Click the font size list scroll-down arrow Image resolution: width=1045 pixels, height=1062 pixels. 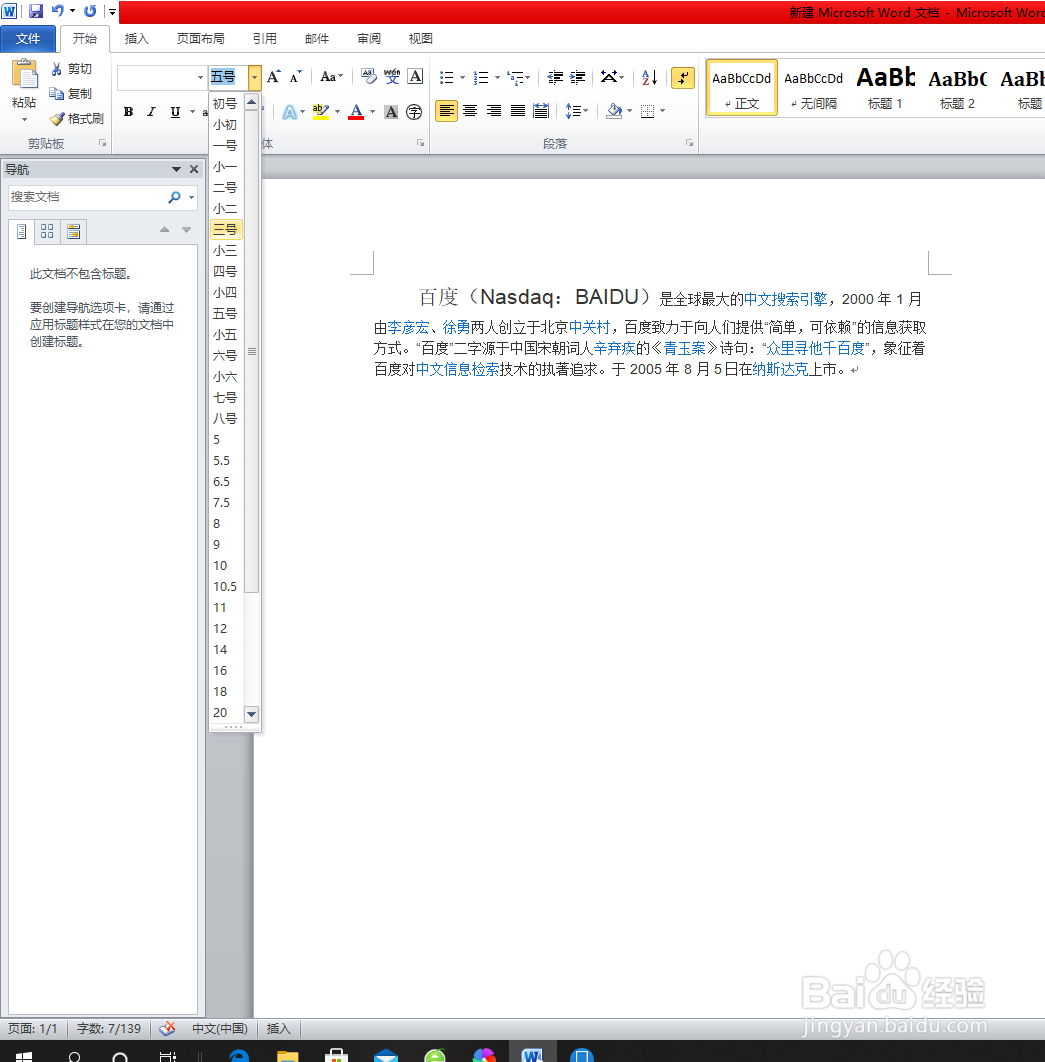pos(251,714)
